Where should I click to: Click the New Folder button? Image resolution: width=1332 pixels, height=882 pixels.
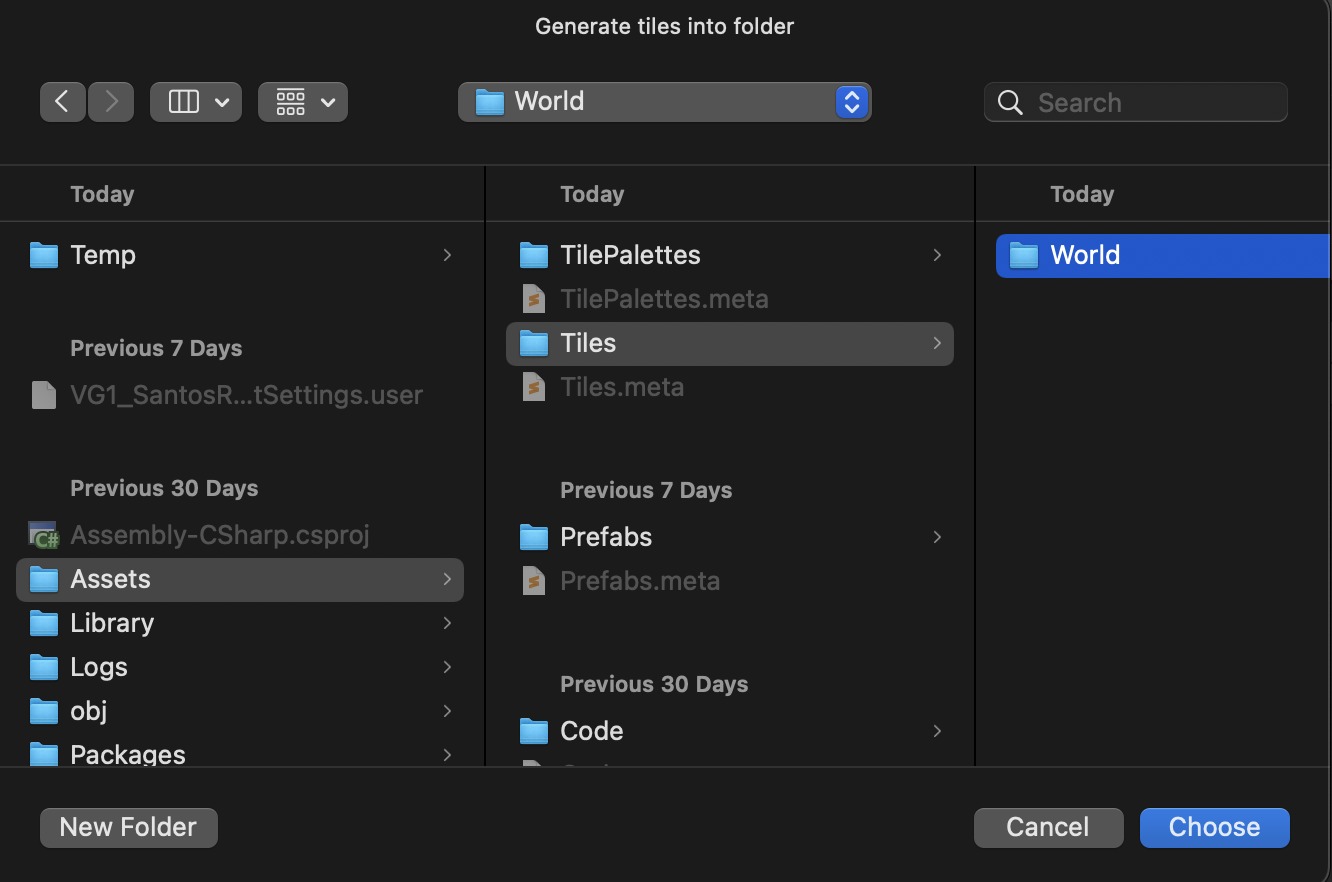(x=128, y=827)
